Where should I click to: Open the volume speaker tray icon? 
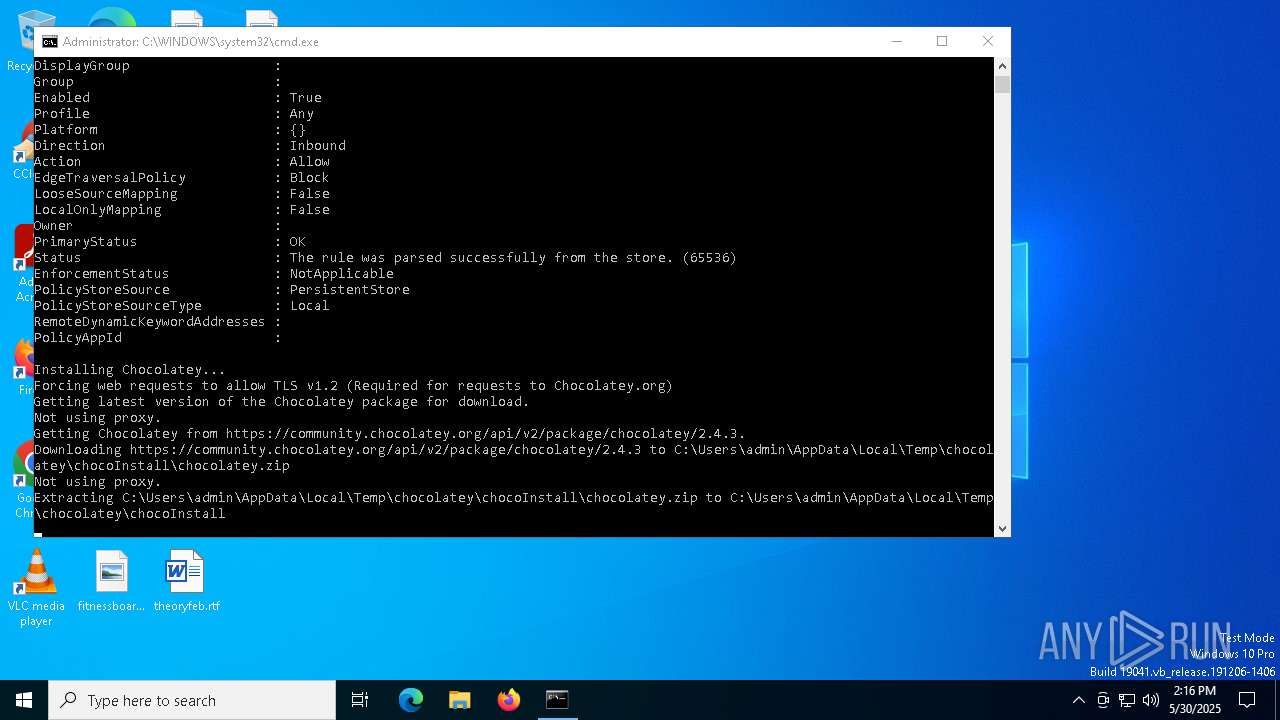[x=1151, y=700]
